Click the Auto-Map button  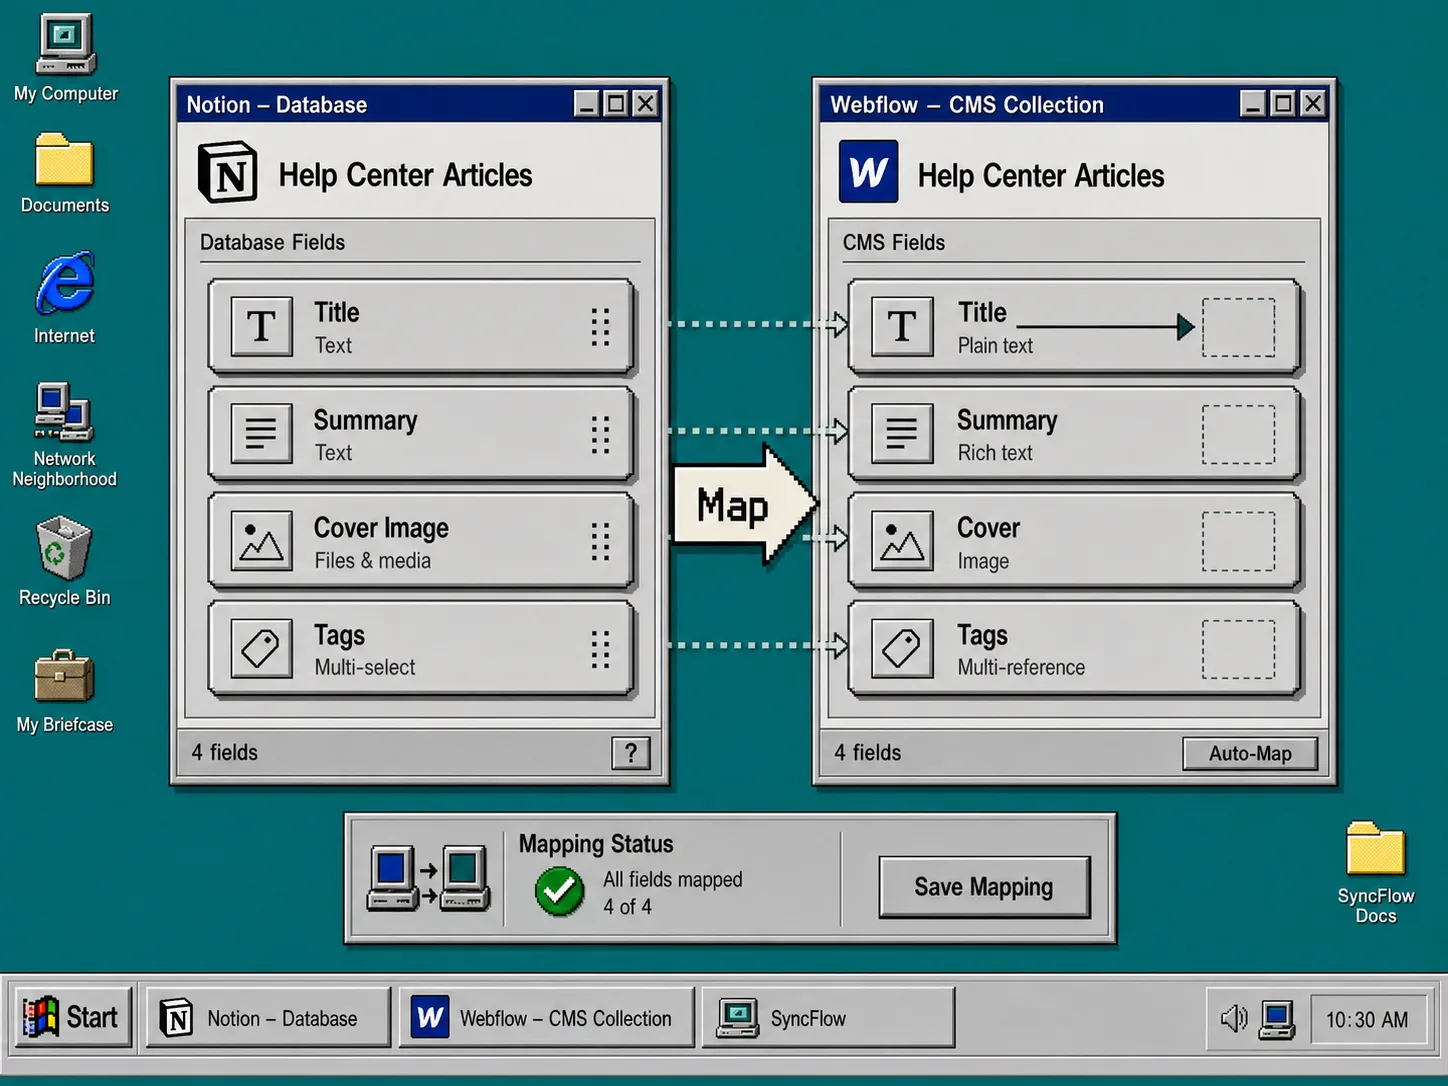(1250, 753)
